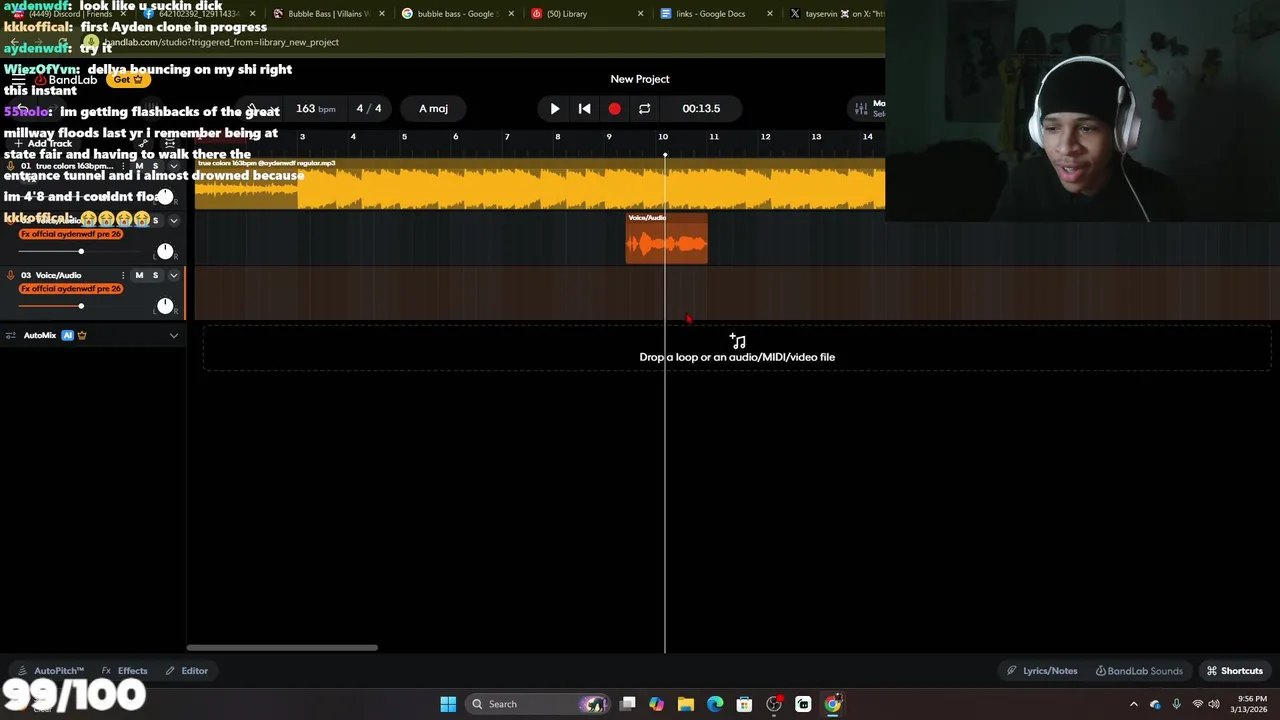Viewport: 1280px width, 720px height.
Task: Edit the 163 bpm tempo field
Action: [315, 108]
